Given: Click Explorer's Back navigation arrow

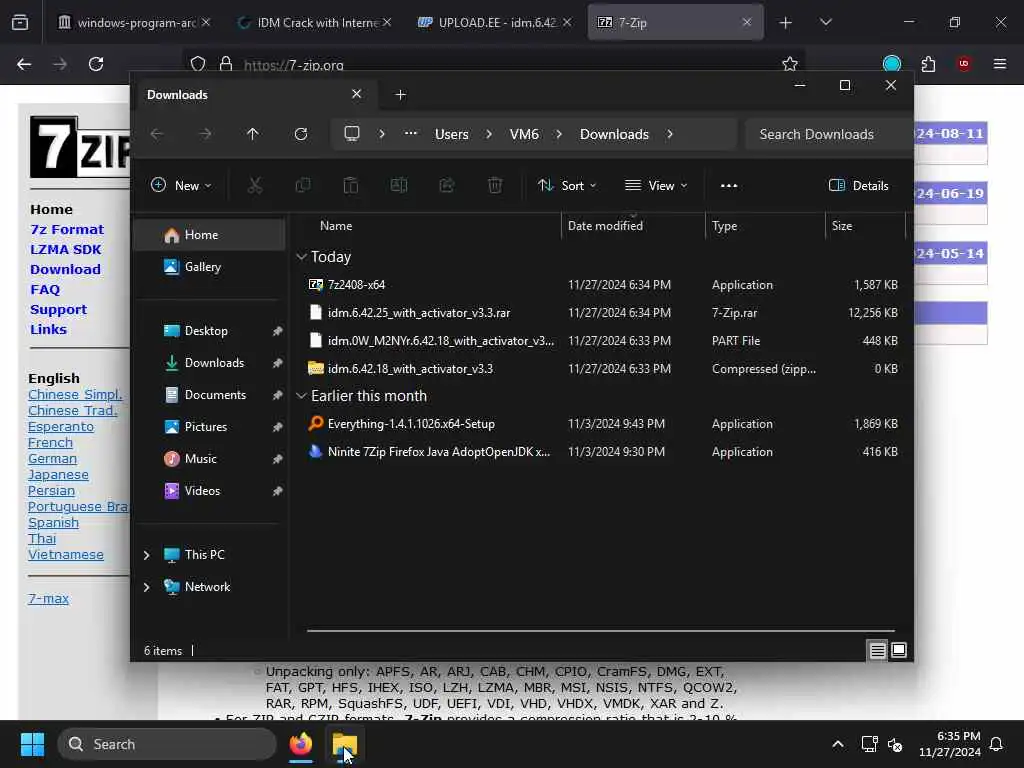Looking at the screenshot, I should pos(157,134).
